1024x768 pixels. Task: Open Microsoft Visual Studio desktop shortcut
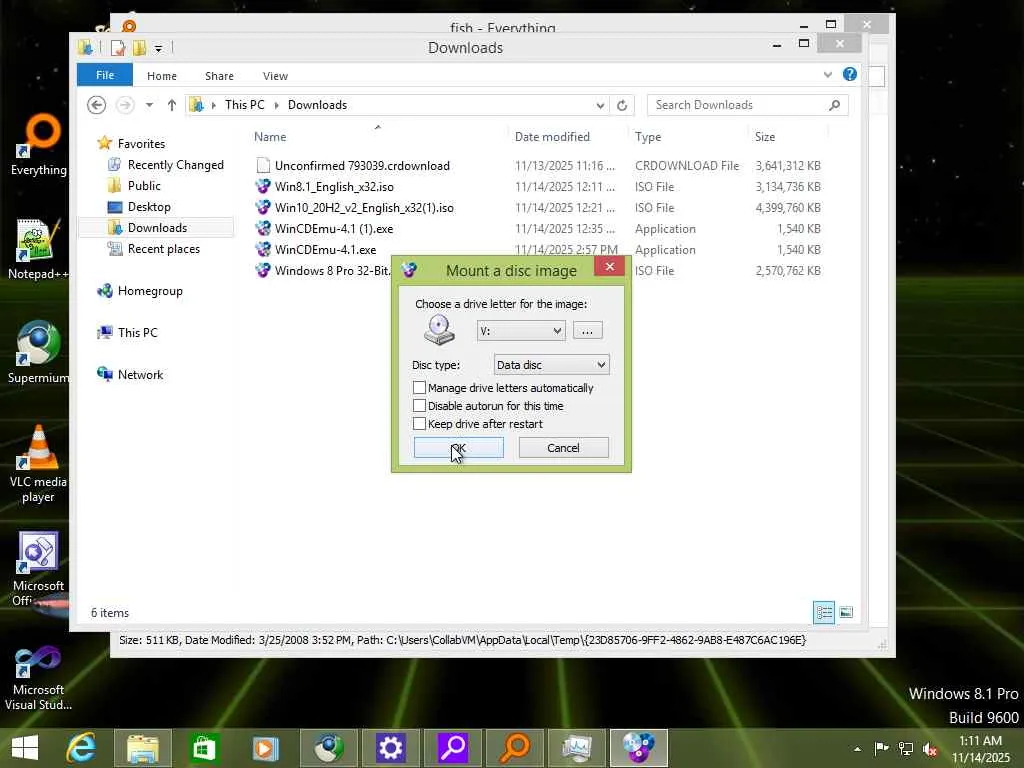point(38,678)
